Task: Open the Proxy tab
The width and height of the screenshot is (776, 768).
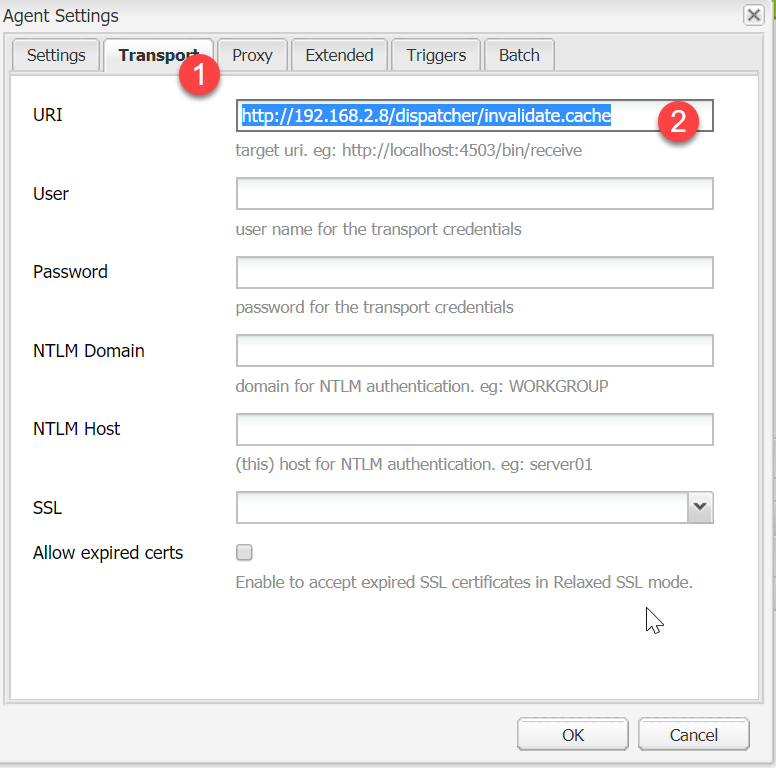Action: point(252,55)
